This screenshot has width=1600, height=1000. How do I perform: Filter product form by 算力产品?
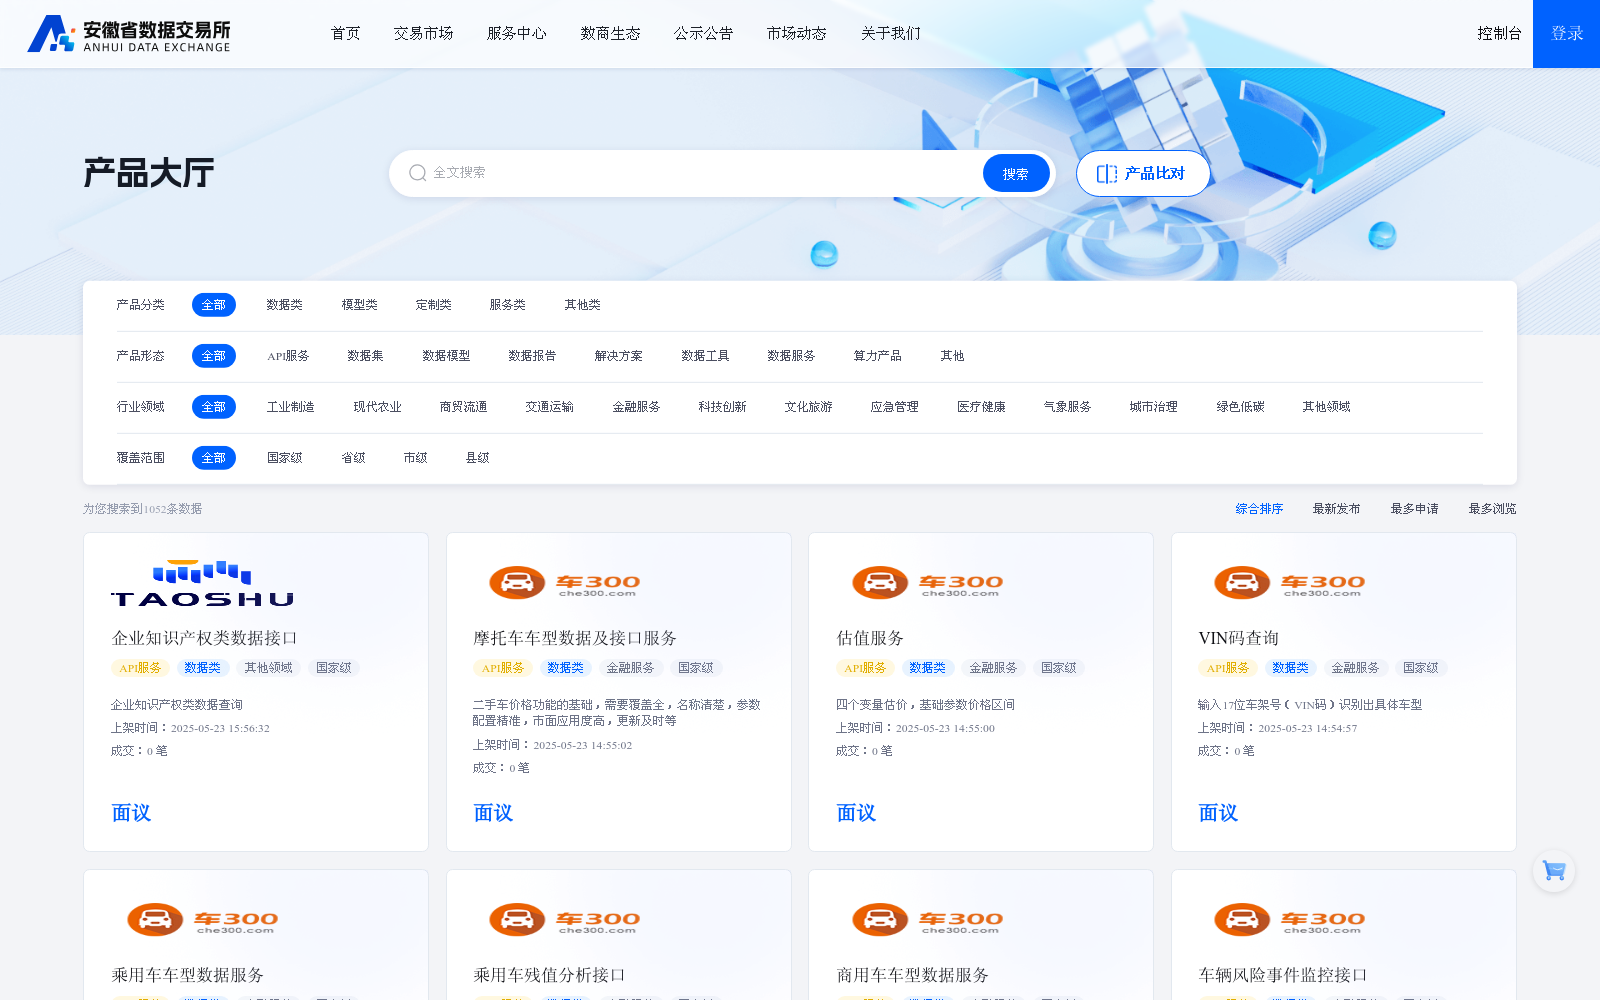[x=877, y=356]
